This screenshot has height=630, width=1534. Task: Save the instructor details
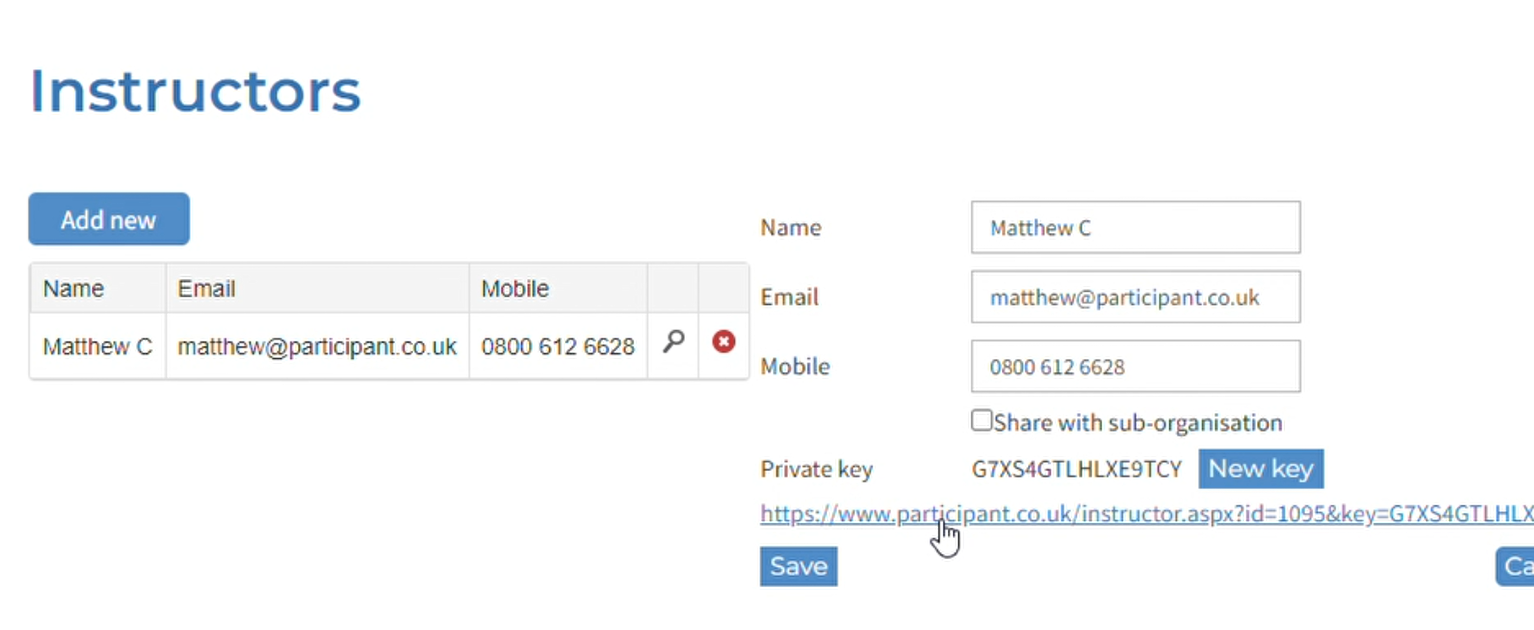[x=798, y=566]
